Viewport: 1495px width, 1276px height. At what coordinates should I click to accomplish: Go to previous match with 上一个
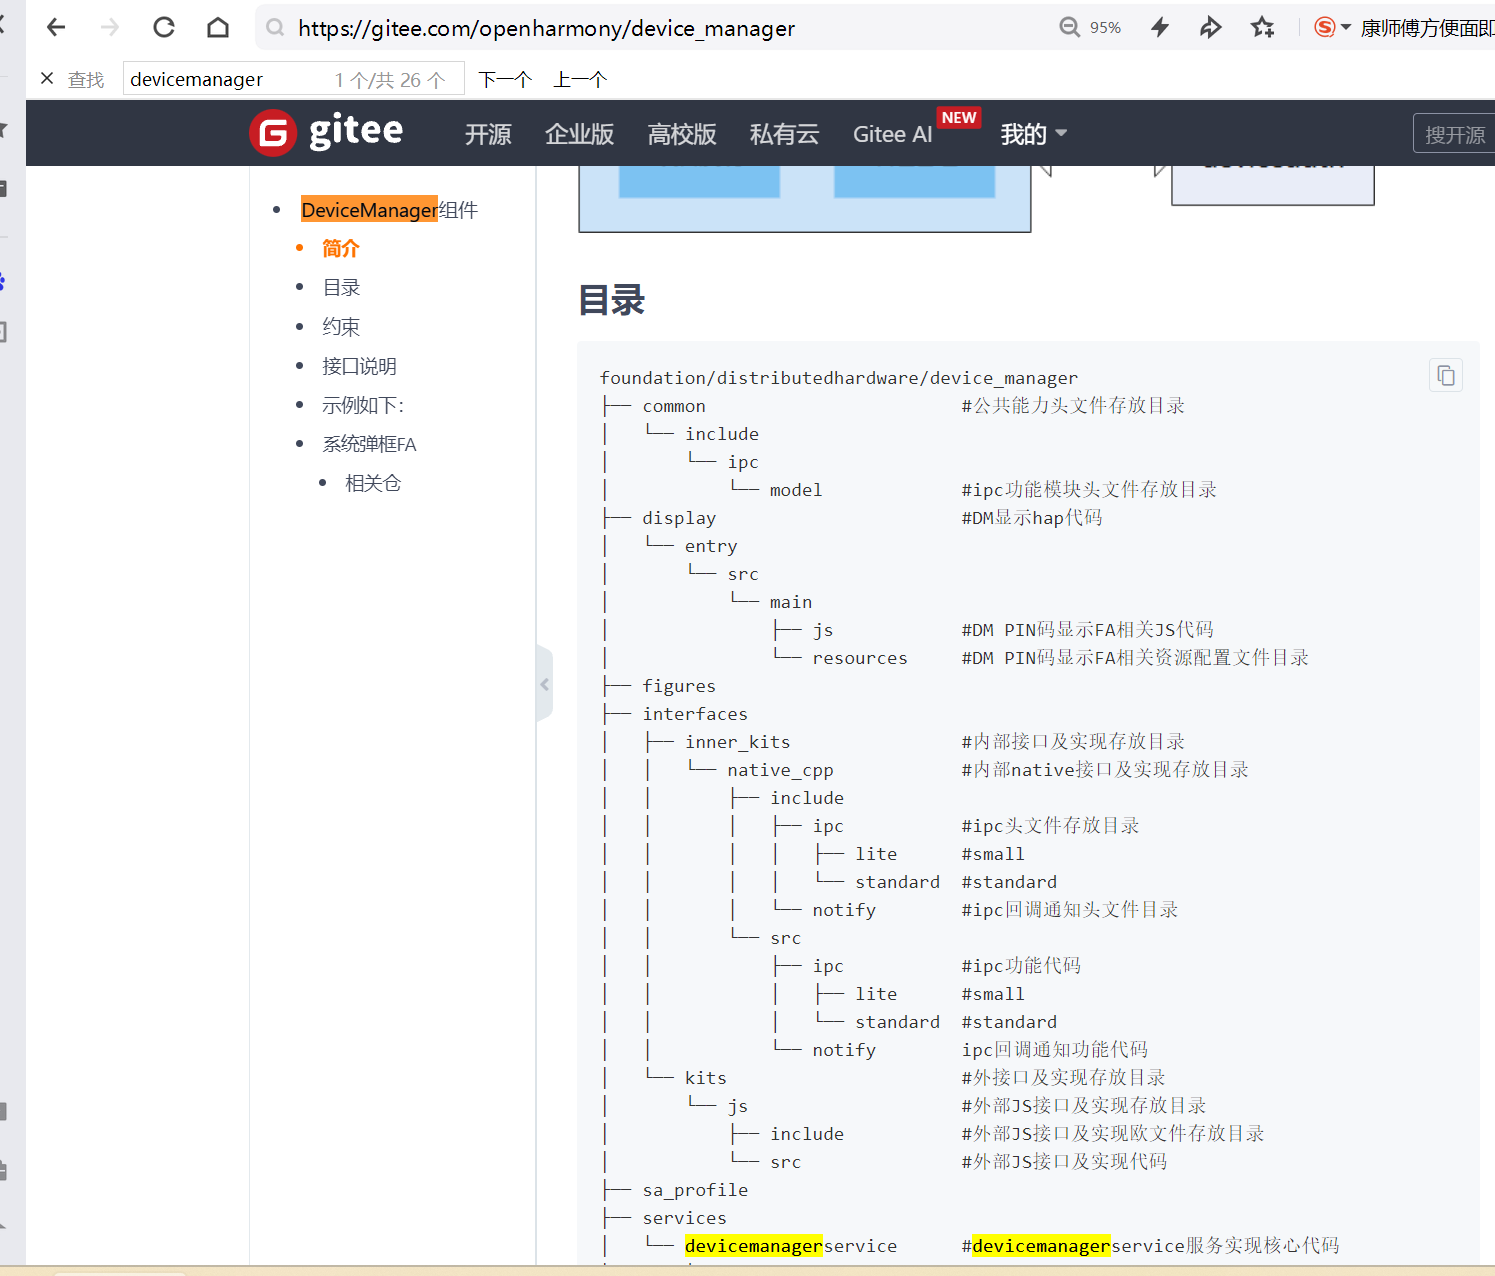580,80
